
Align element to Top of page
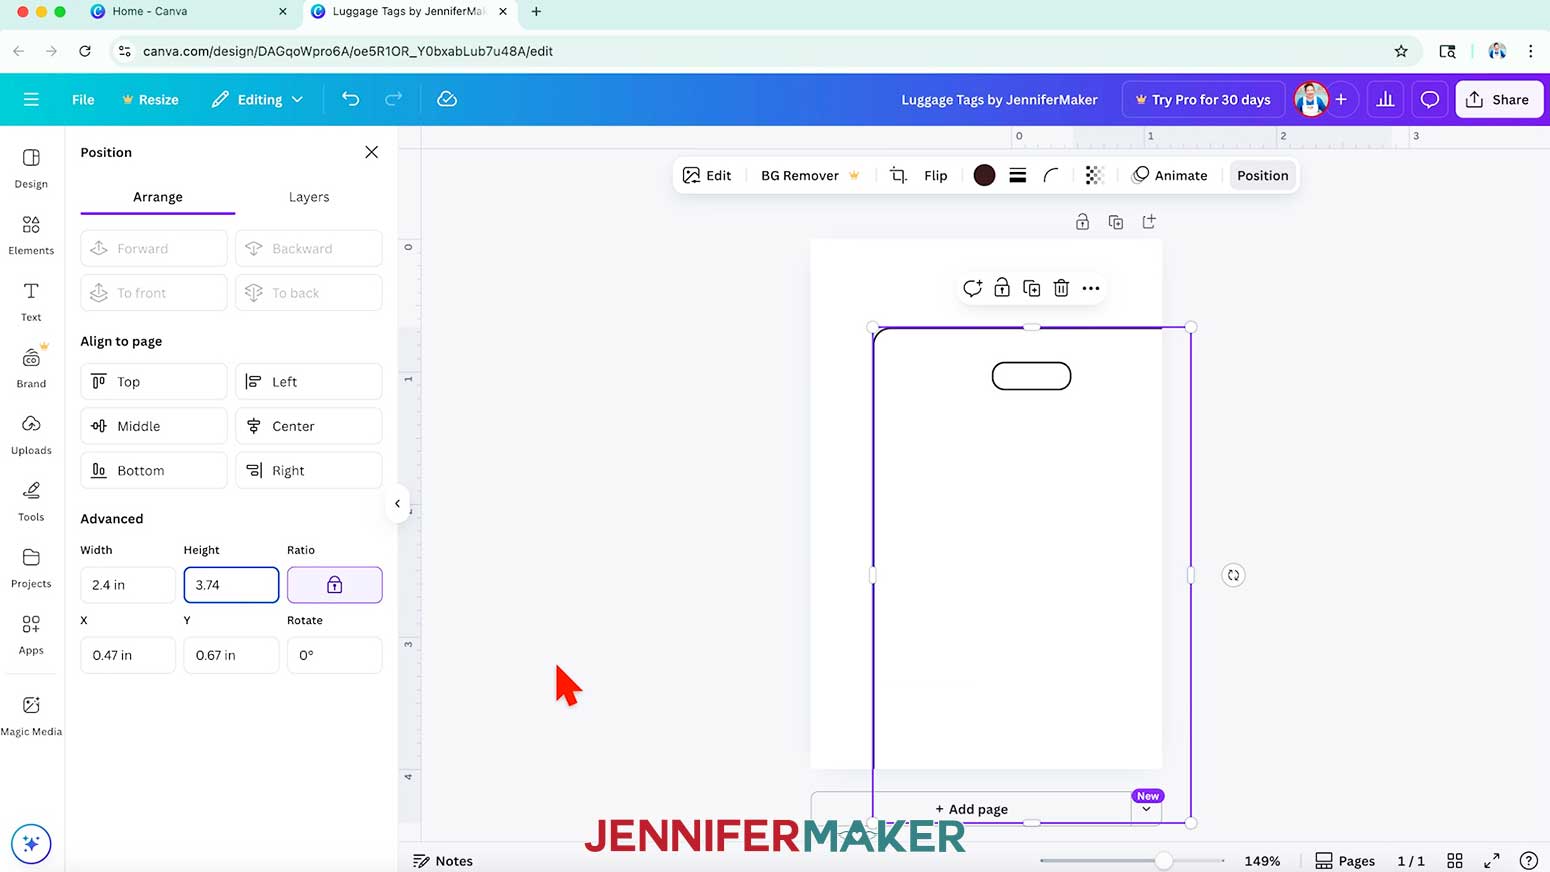coord(154,382)
